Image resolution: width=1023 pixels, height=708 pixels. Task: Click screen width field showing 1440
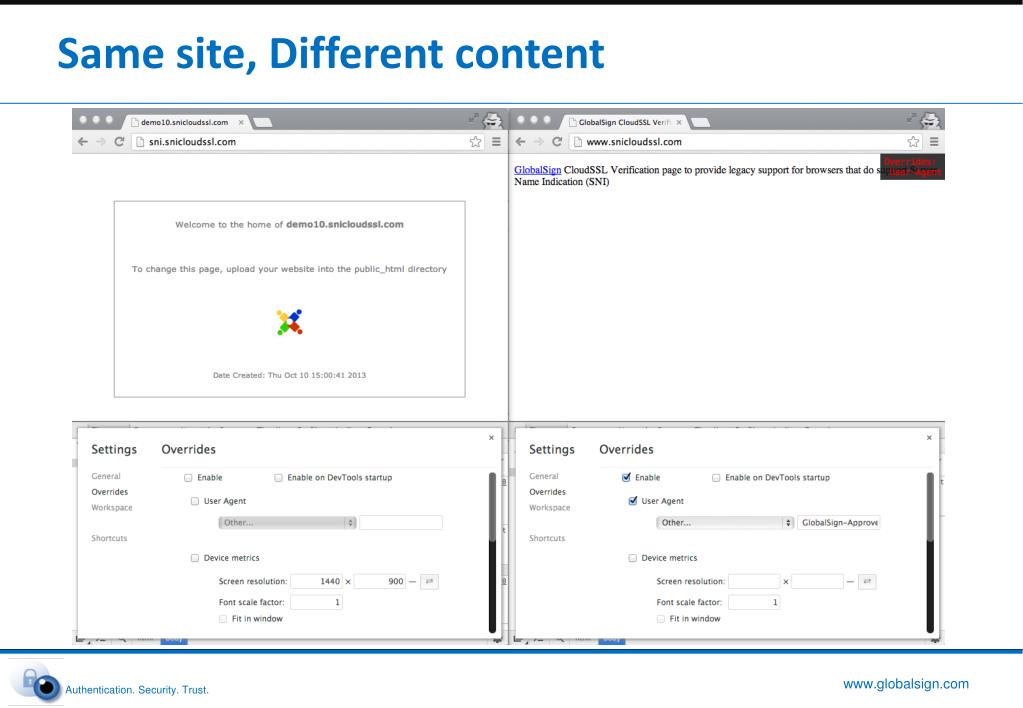316,581
